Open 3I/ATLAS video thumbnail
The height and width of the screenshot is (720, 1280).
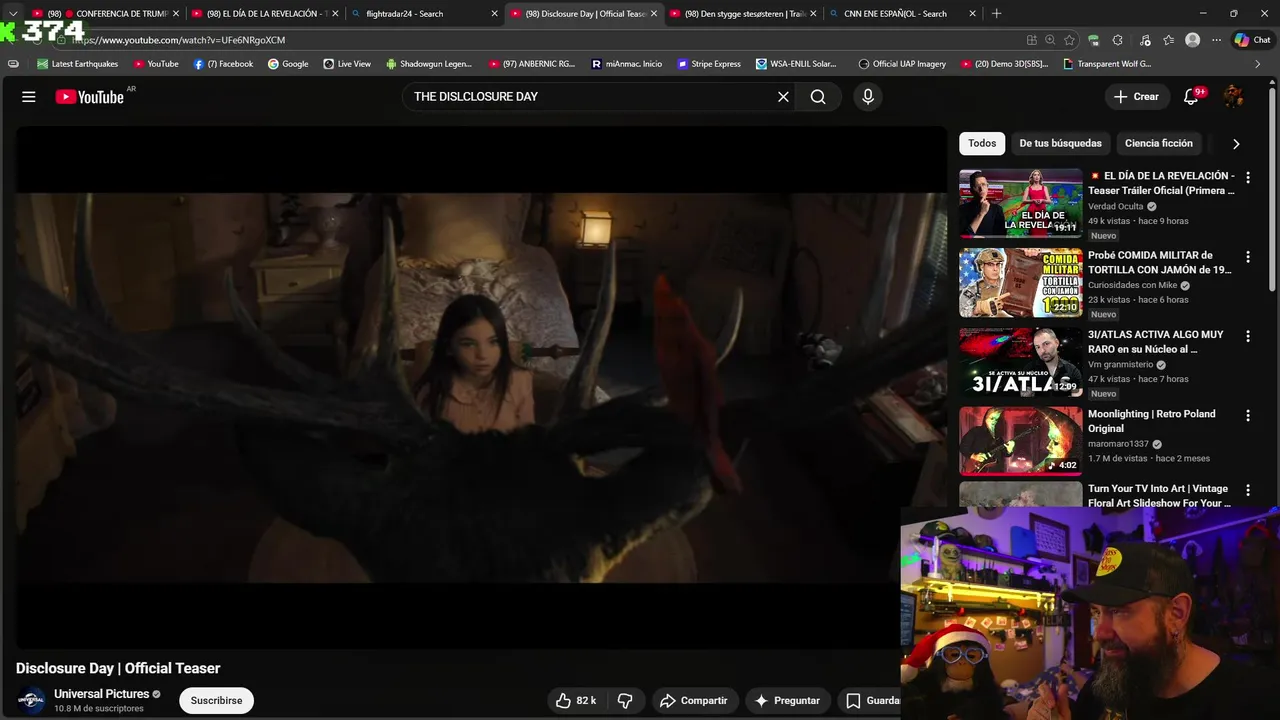pos(1020,362)
